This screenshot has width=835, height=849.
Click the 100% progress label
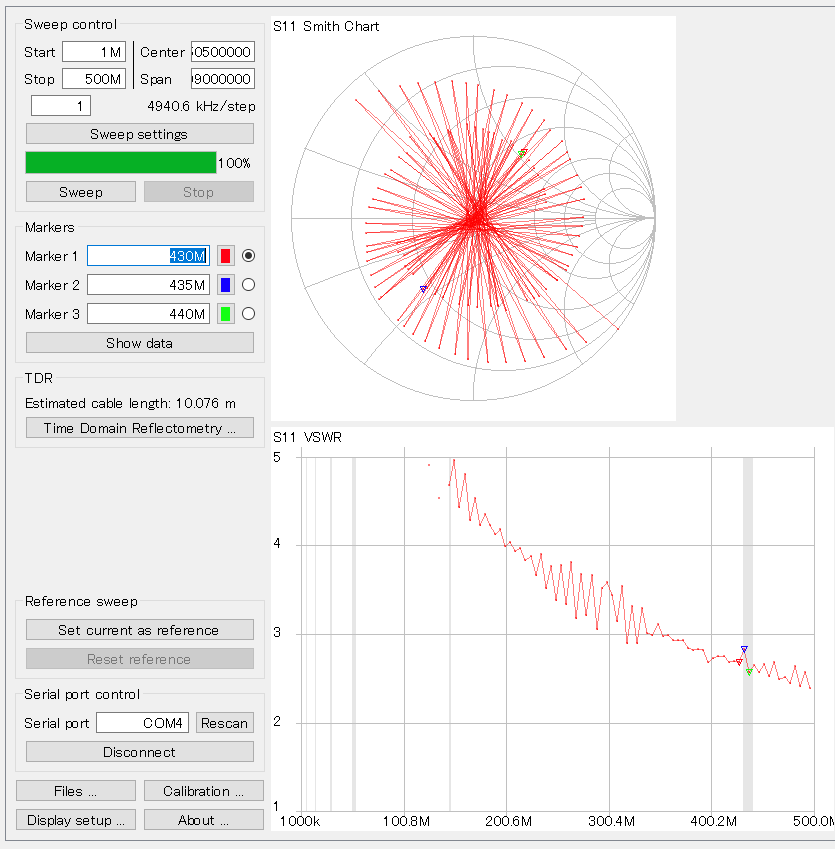pos(234,163)
